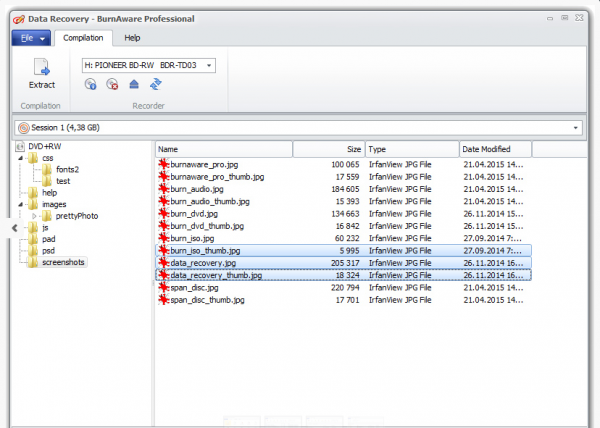Open the Session 1 dropdown
Screen dimensions: 600x428
click(x=298, y=128)
